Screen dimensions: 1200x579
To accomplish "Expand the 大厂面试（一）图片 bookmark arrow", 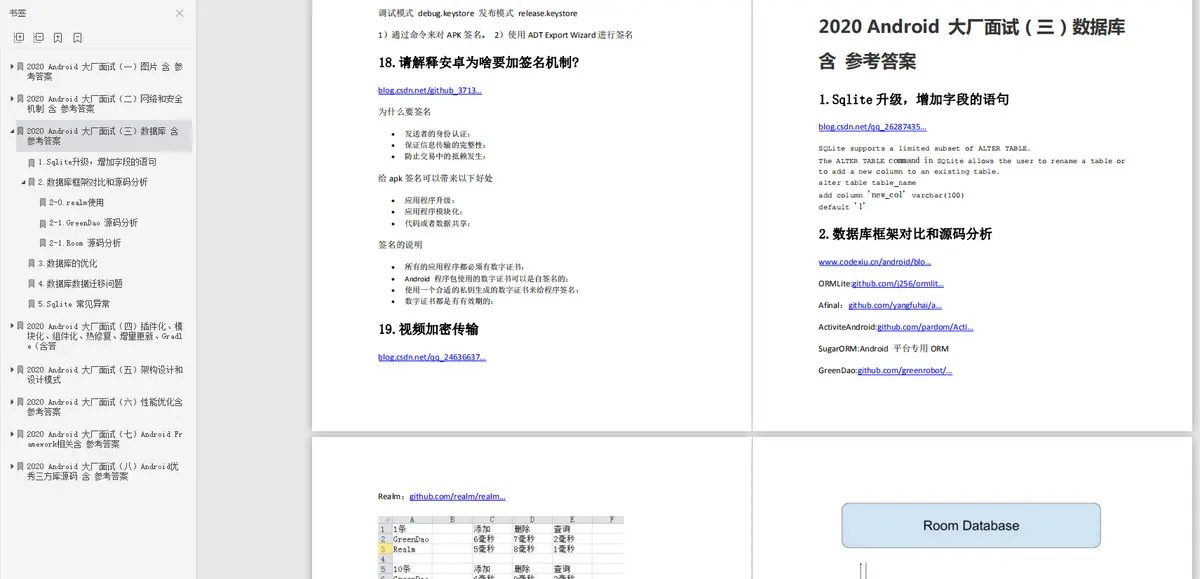I will [11, 67].
